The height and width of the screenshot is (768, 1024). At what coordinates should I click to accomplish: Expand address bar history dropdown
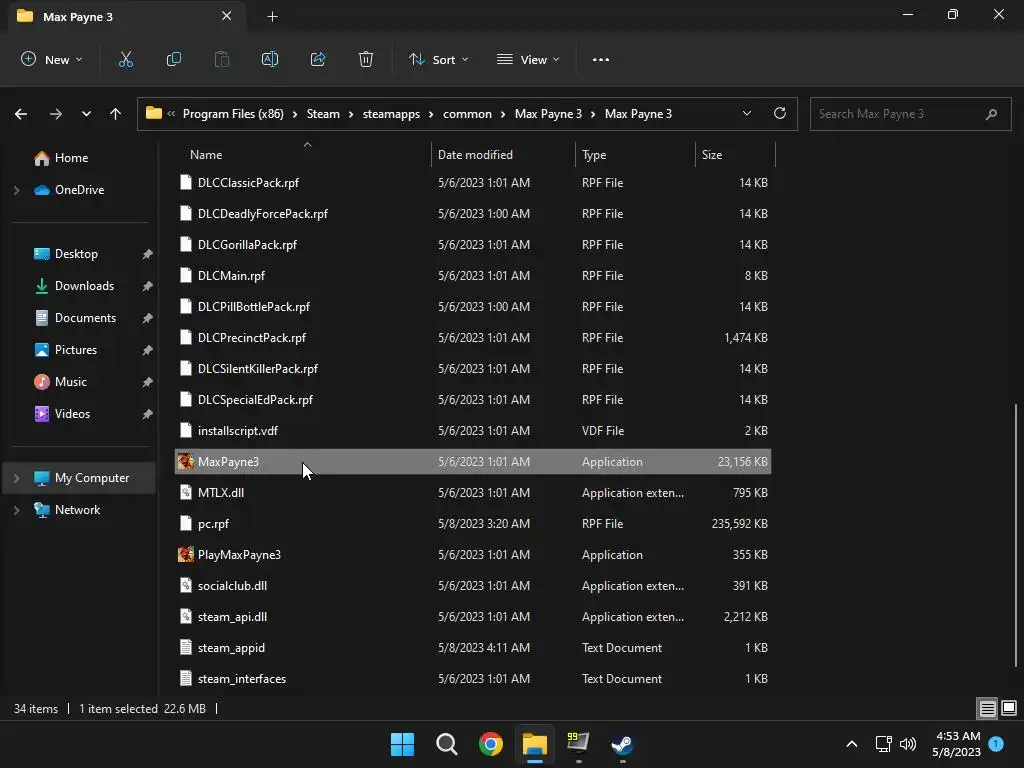point(747,113)
